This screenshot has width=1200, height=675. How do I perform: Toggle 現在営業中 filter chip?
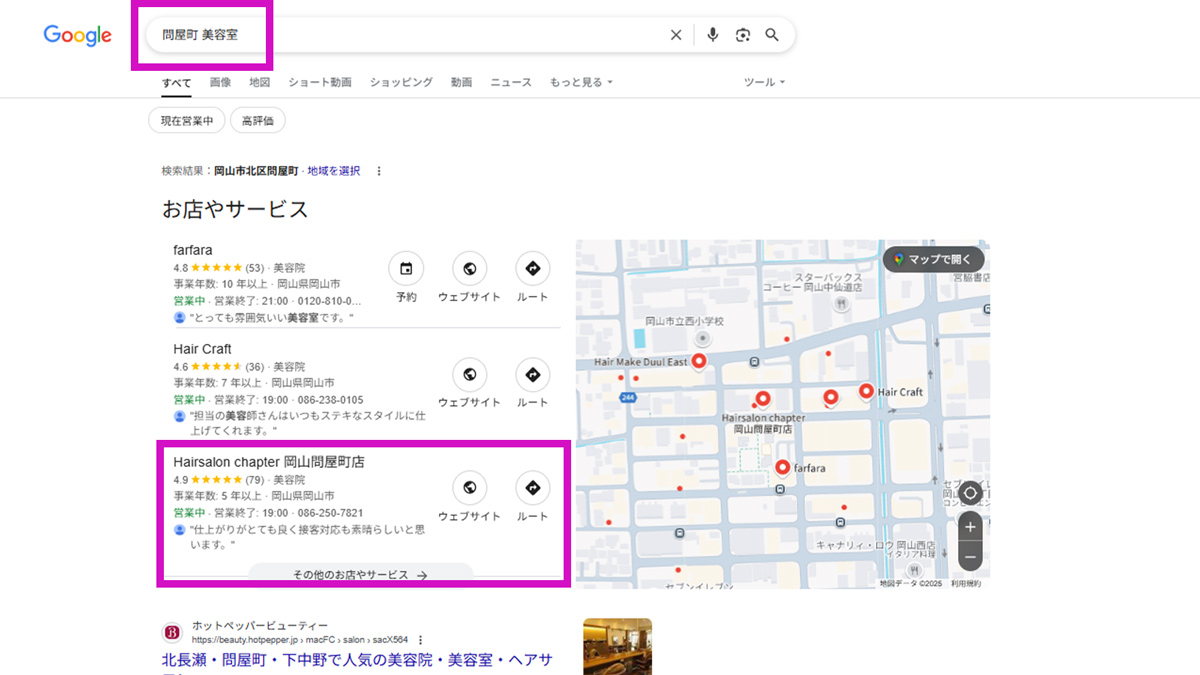click(x=187, y=121)
